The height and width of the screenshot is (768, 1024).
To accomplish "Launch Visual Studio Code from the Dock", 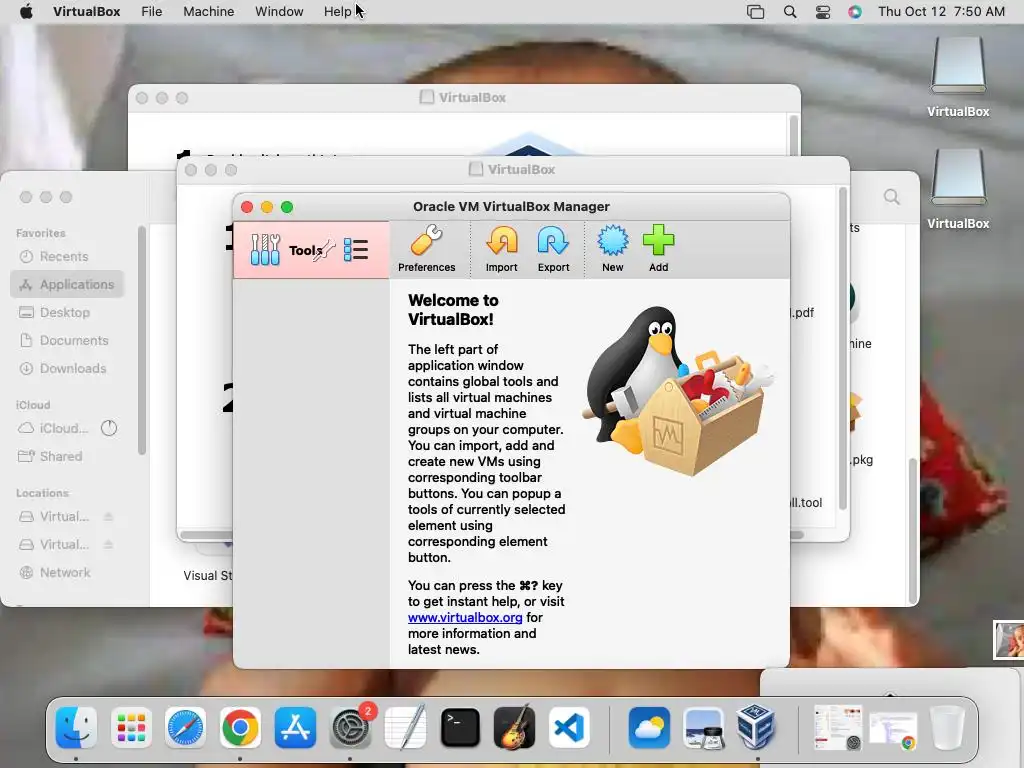I will pyautogui.click(x=569, y=727).
